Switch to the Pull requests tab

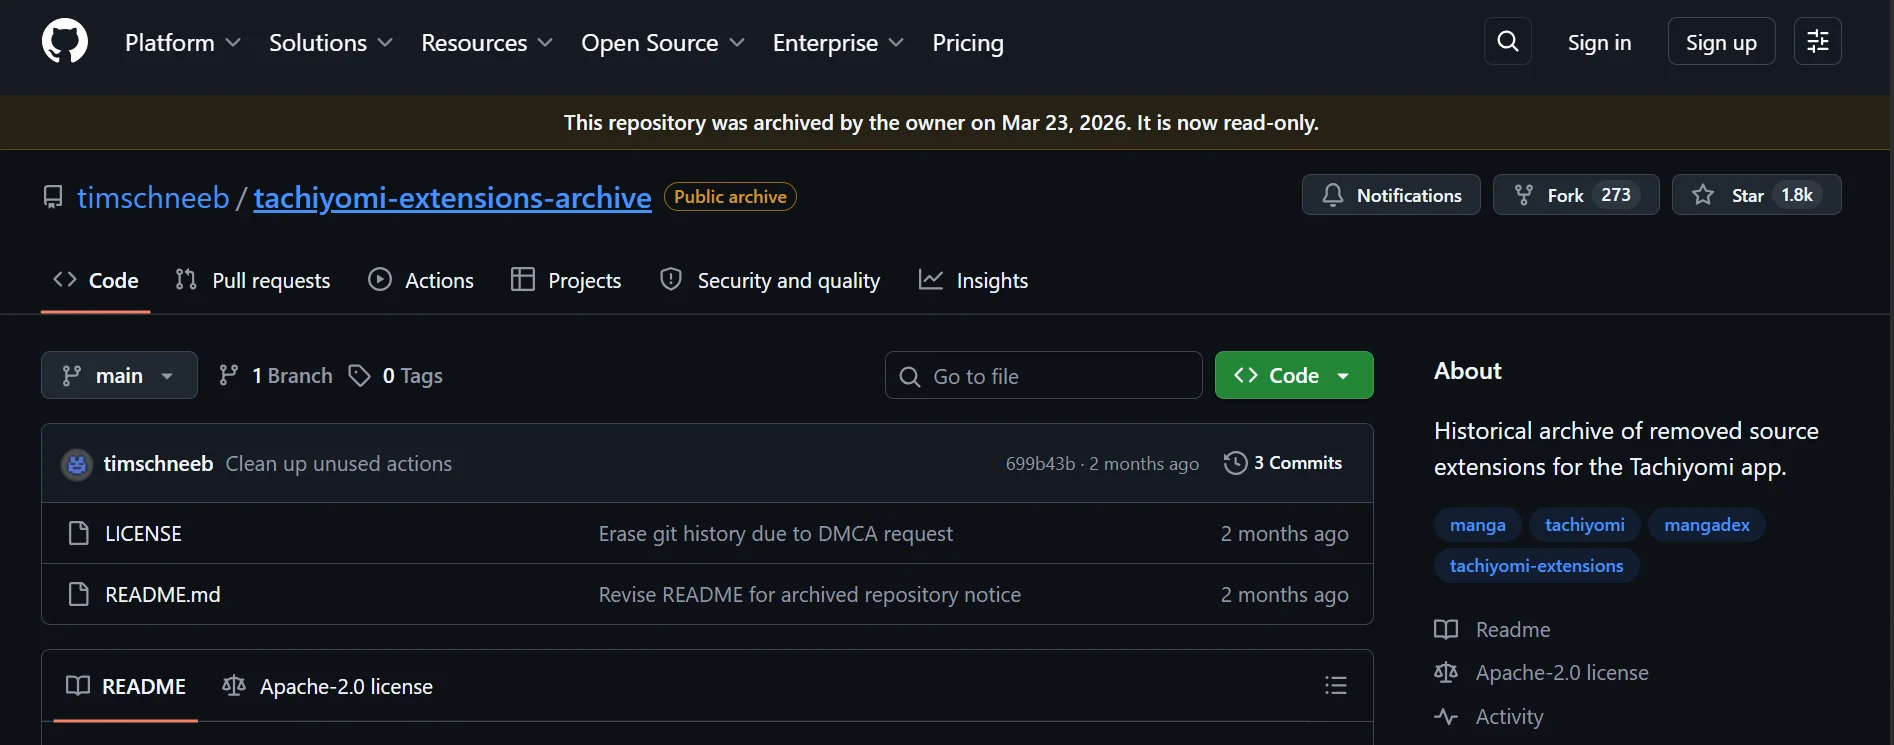[252, 280]
